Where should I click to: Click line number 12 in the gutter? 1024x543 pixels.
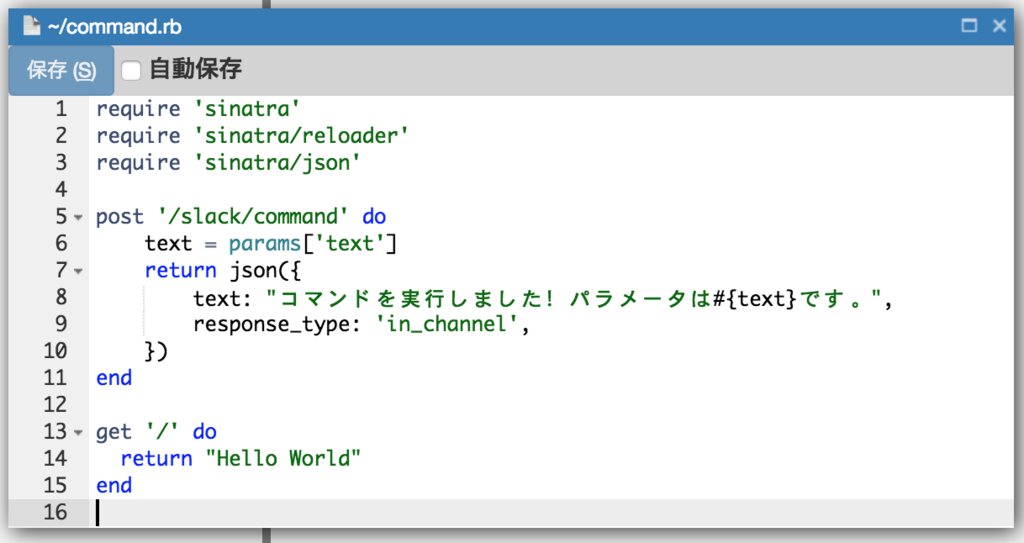tap(56, 404)
